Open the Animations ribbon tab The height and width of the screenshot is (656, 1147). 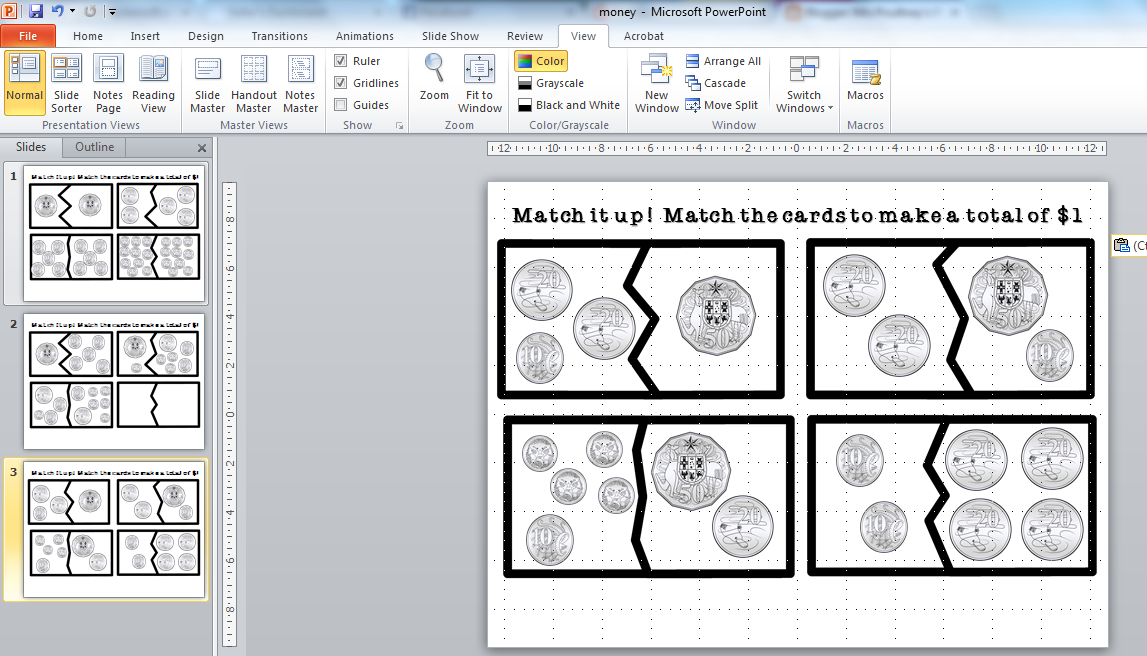coord(364,36)
